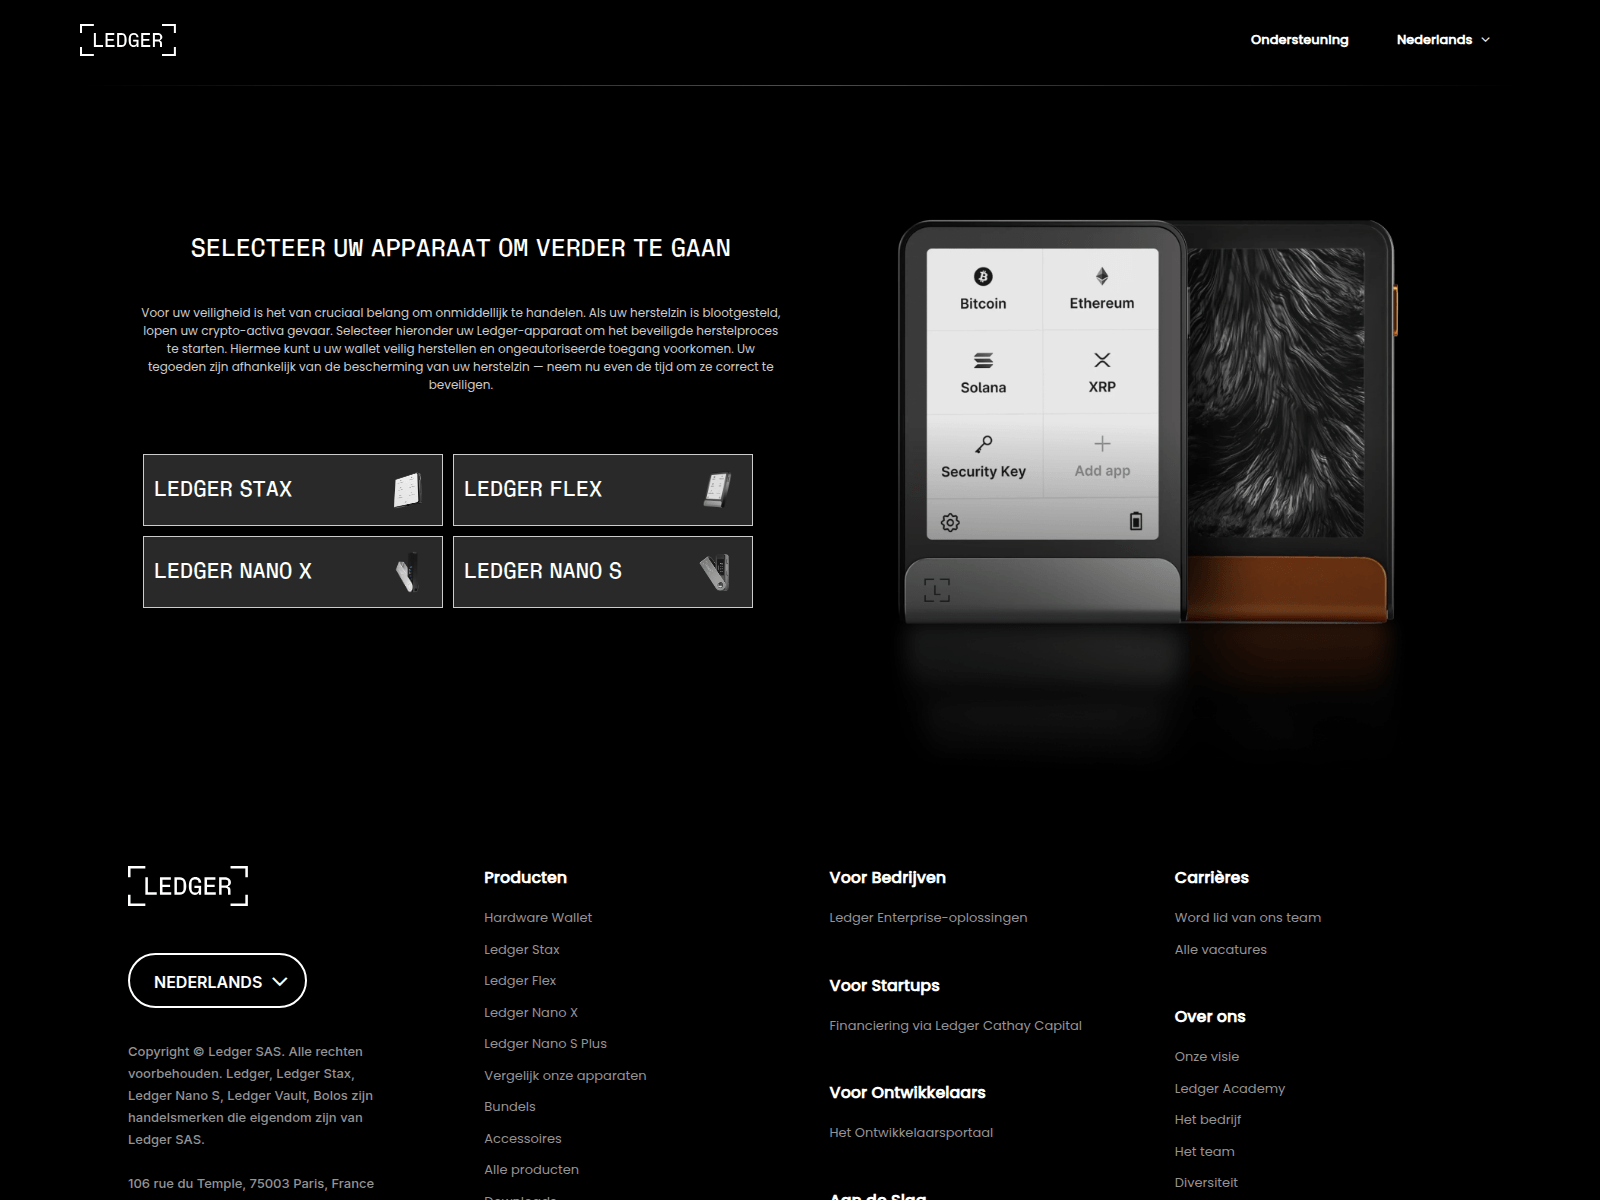Click the patterned Ledger Stax back image

coord(1276,393)
